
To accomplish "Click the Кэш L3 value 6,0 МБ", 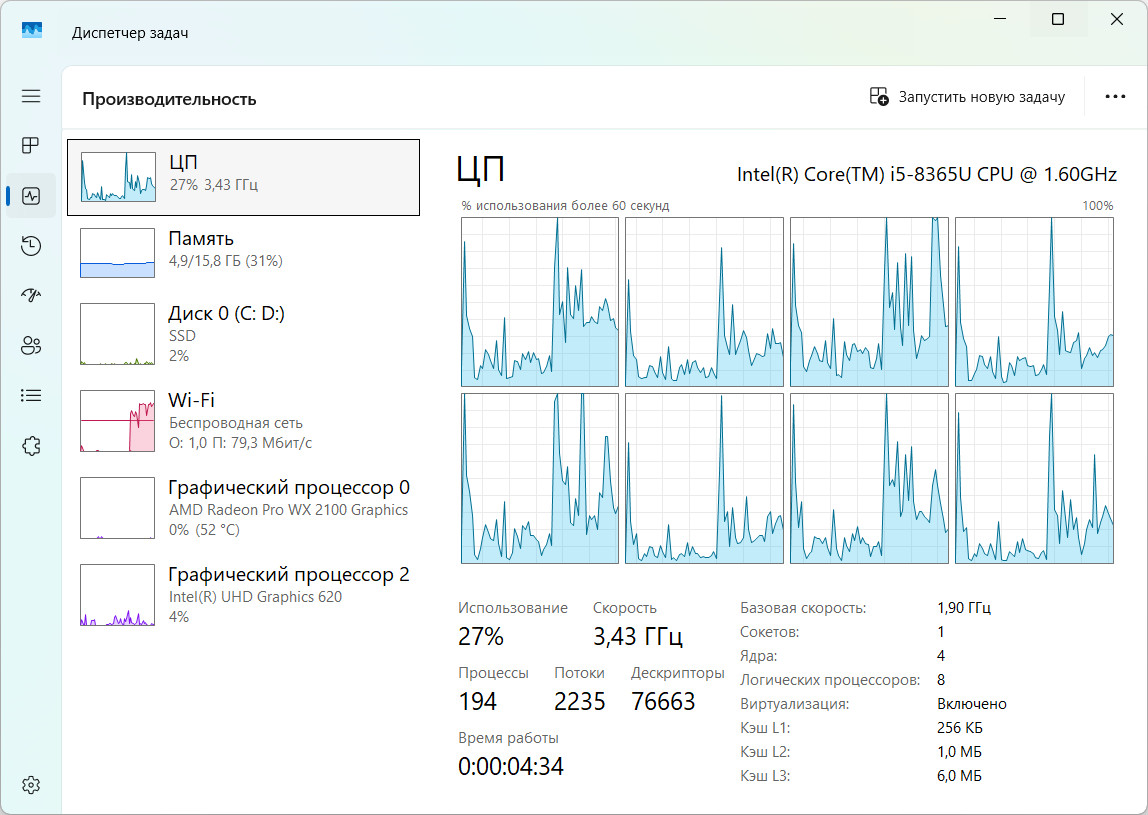I will [959, 775].
